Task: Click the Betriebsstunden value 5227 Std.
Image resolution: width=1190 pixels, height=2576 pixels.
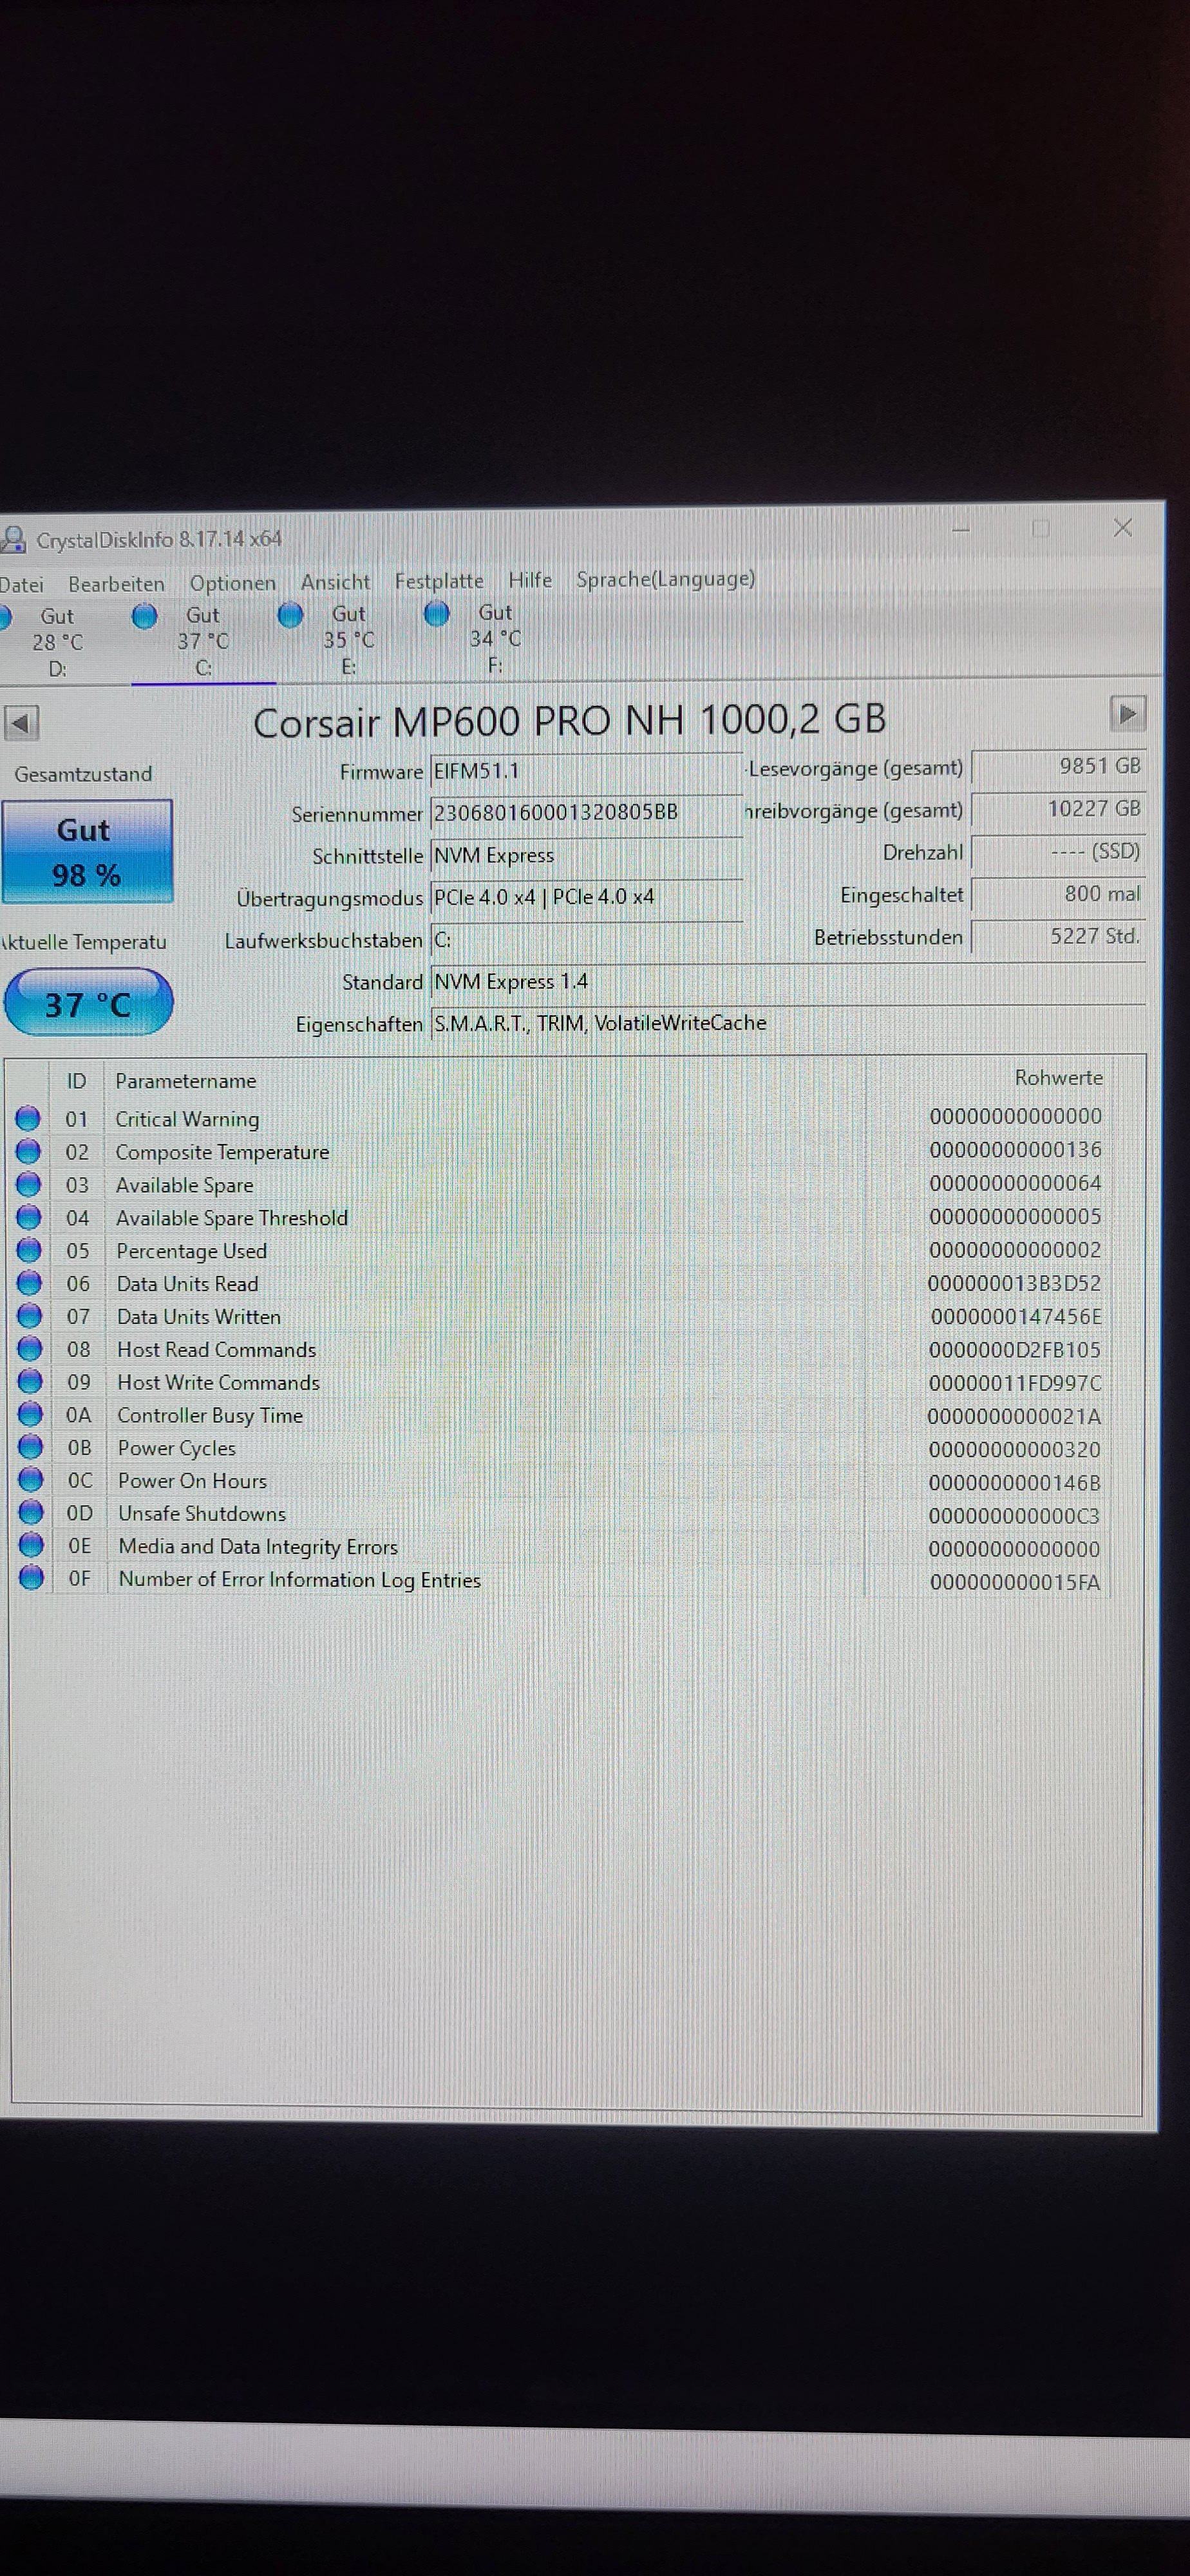Action: pyautogui.click(x=1058, y=936)
